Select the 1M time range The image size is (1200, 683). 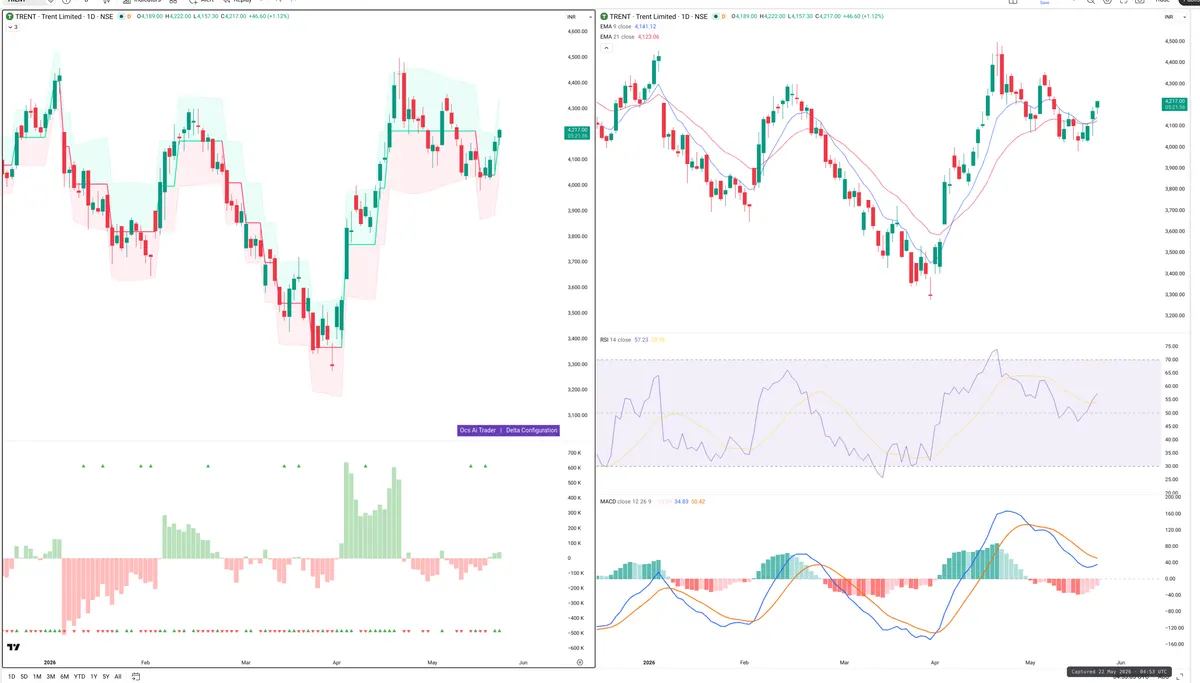pyautogui.click(x=37, y=676)
